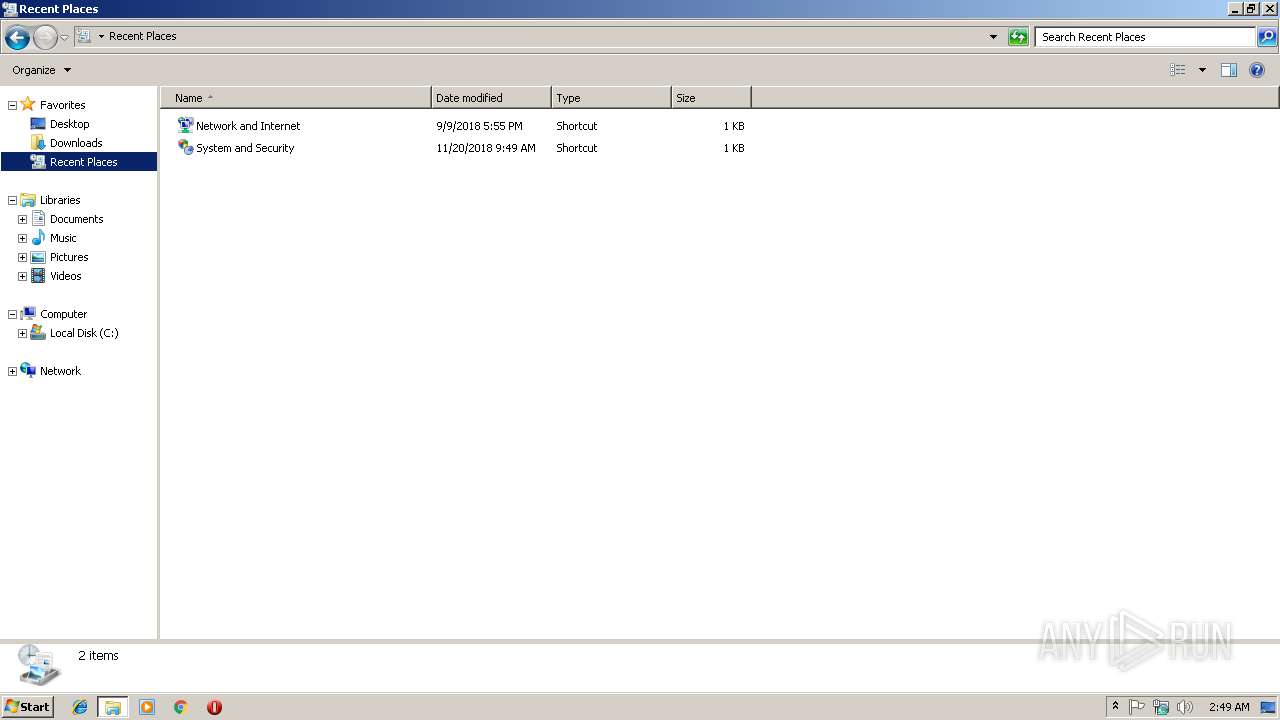Expand the Videos library
The image size is (1280, 720).
22,276
